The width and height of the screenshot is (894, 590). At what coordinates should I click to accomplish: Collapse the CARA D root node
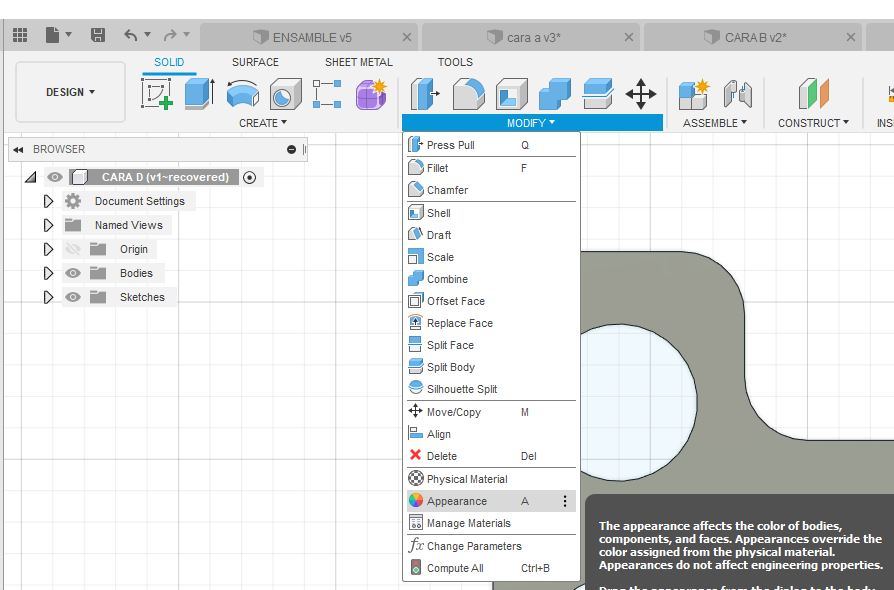(31, 177)
